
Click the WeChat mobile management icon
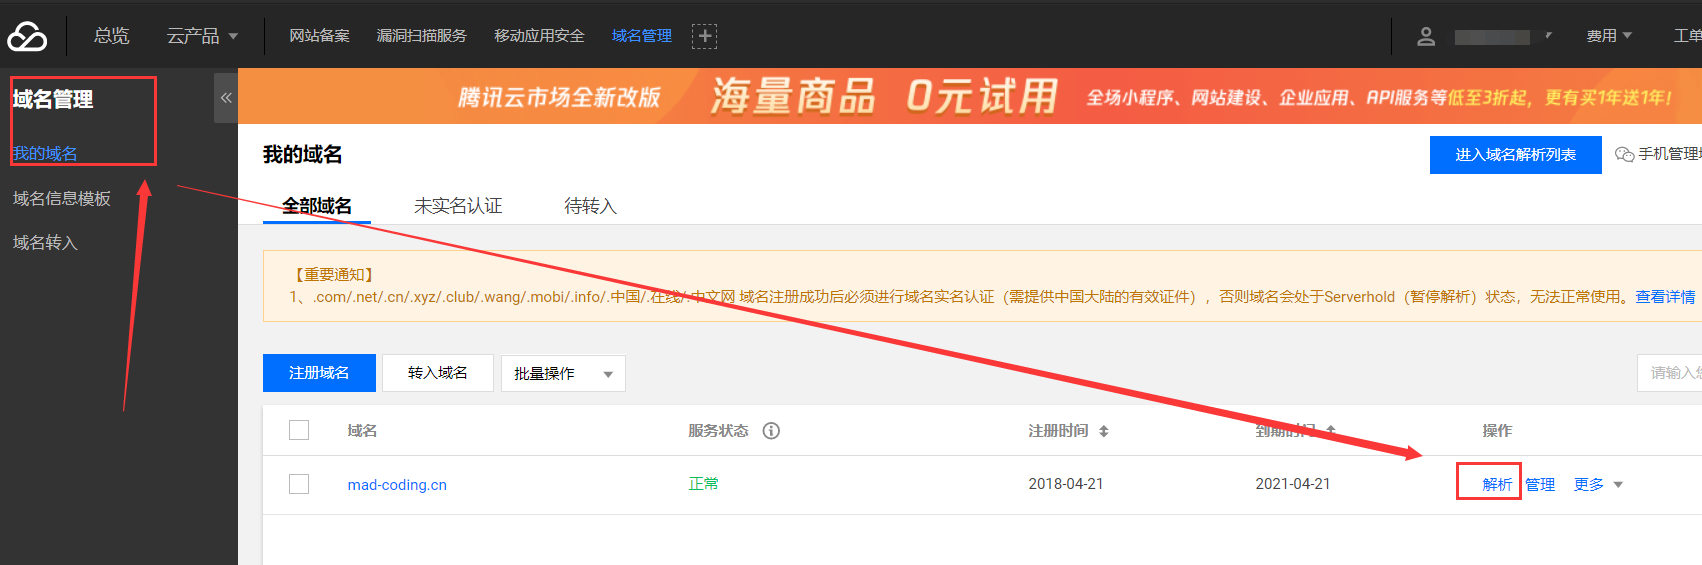tap(1624, 154)
